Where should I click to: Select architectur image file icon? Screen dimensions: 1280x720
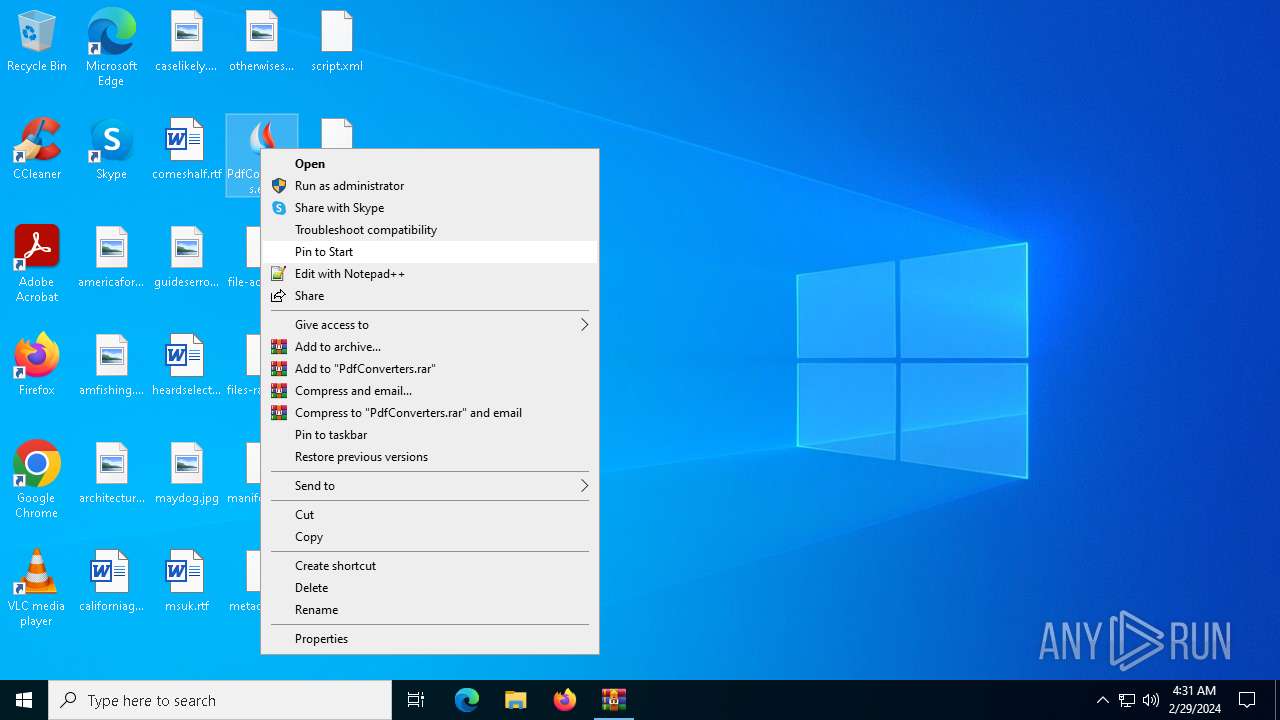coord(111,474)
